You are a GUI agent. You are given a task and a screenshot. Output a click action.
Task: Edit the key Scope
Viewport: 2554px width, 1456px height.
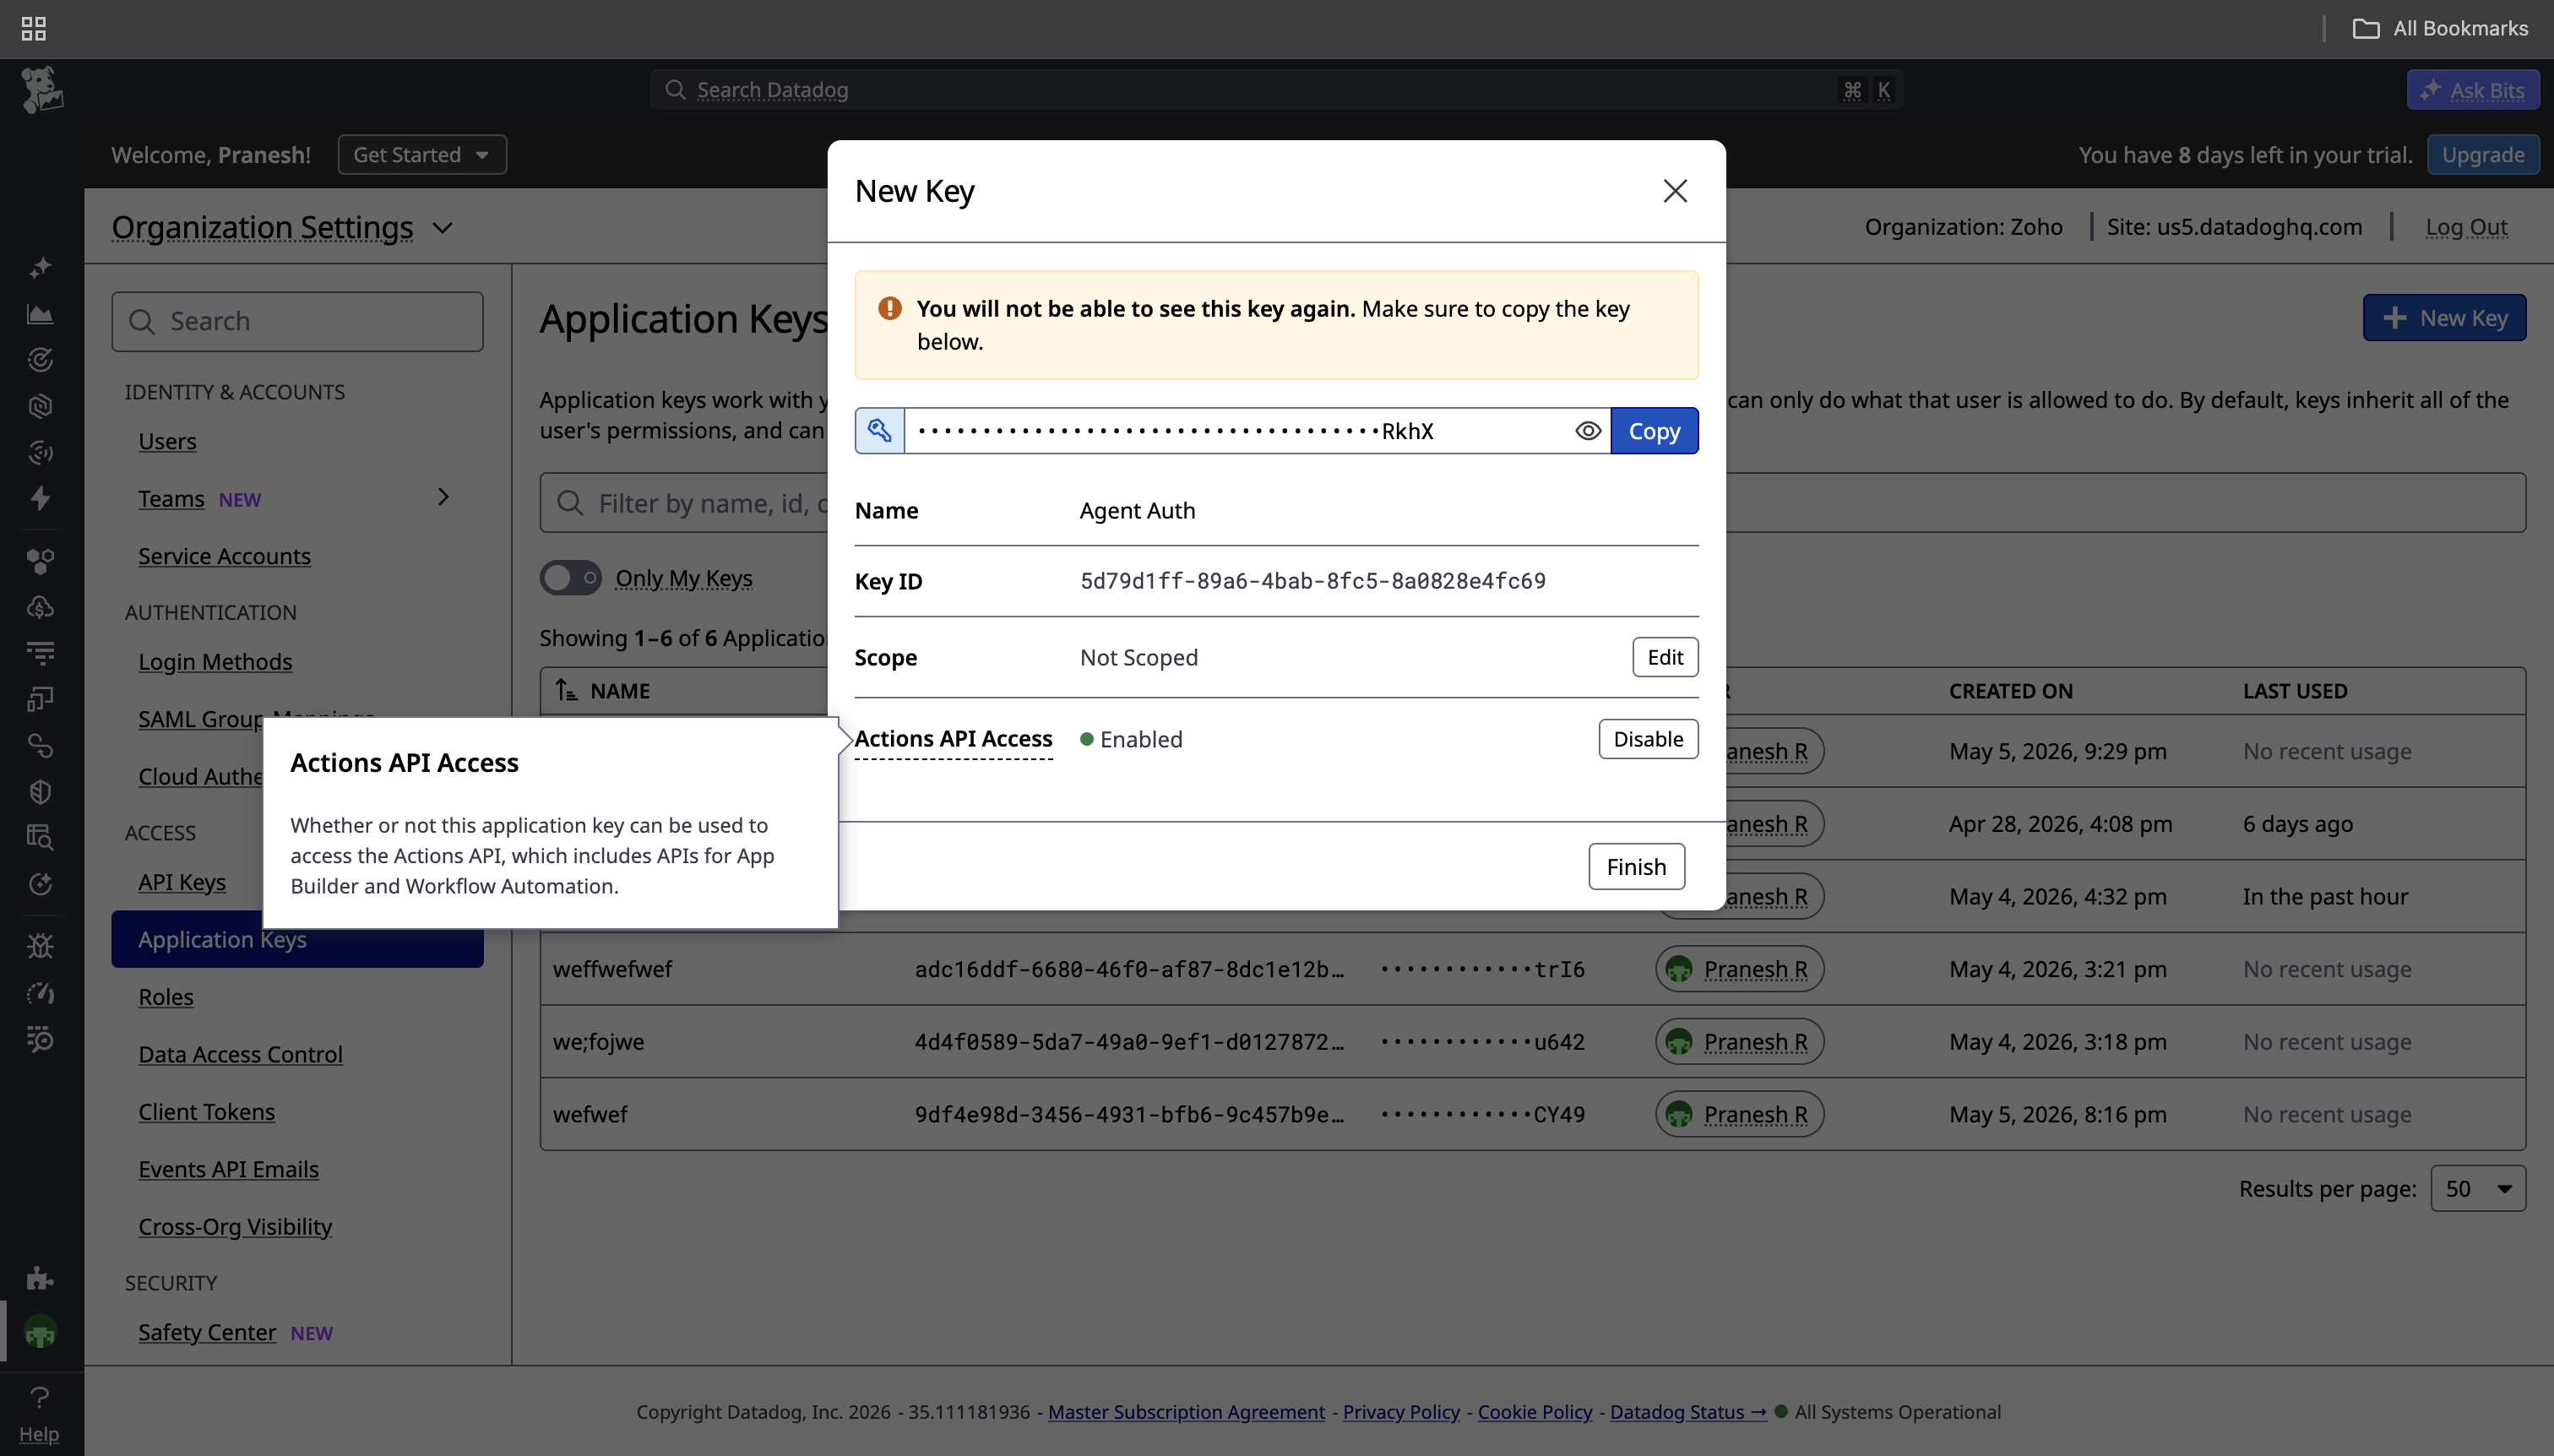point(1665,657)
